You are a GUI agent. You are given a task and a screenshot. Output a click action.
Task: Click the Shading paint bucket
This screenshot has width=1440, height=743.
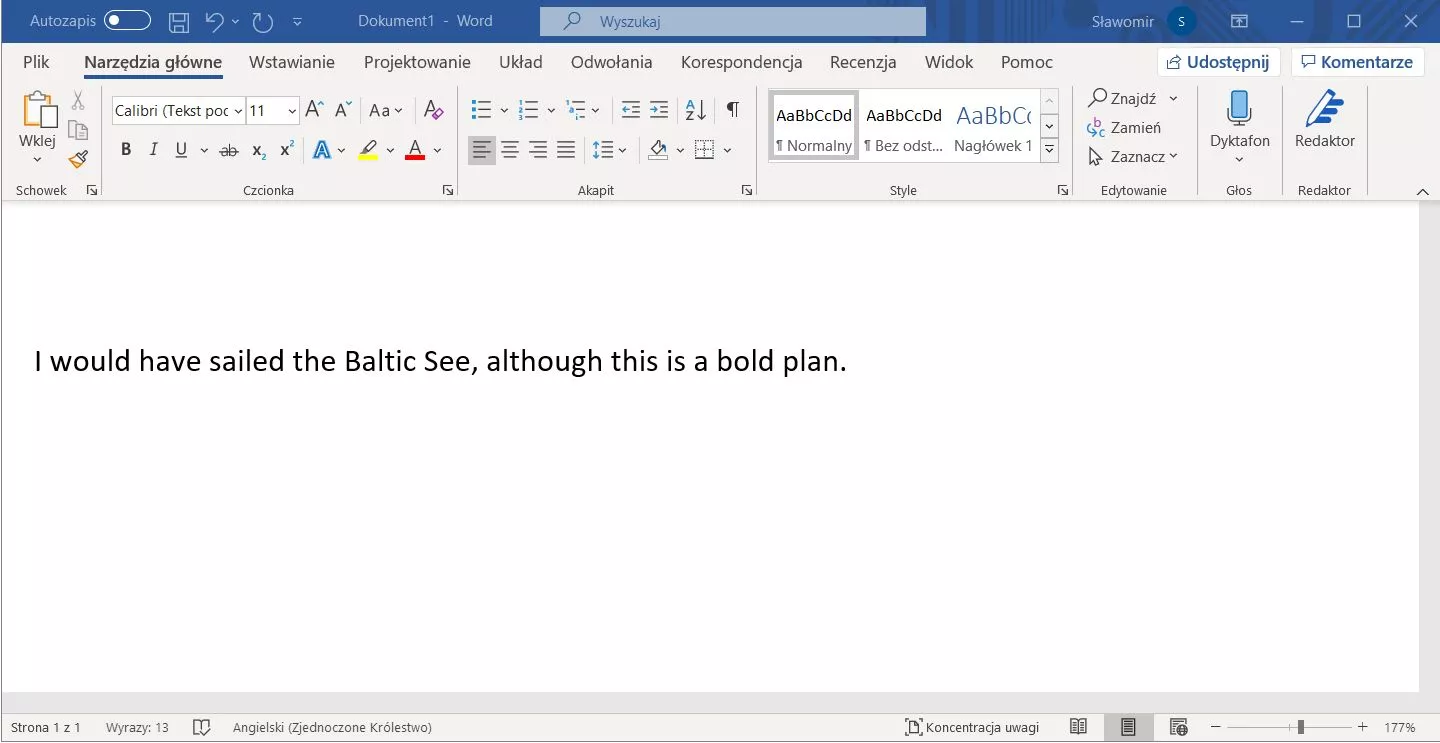click(658, 150)
